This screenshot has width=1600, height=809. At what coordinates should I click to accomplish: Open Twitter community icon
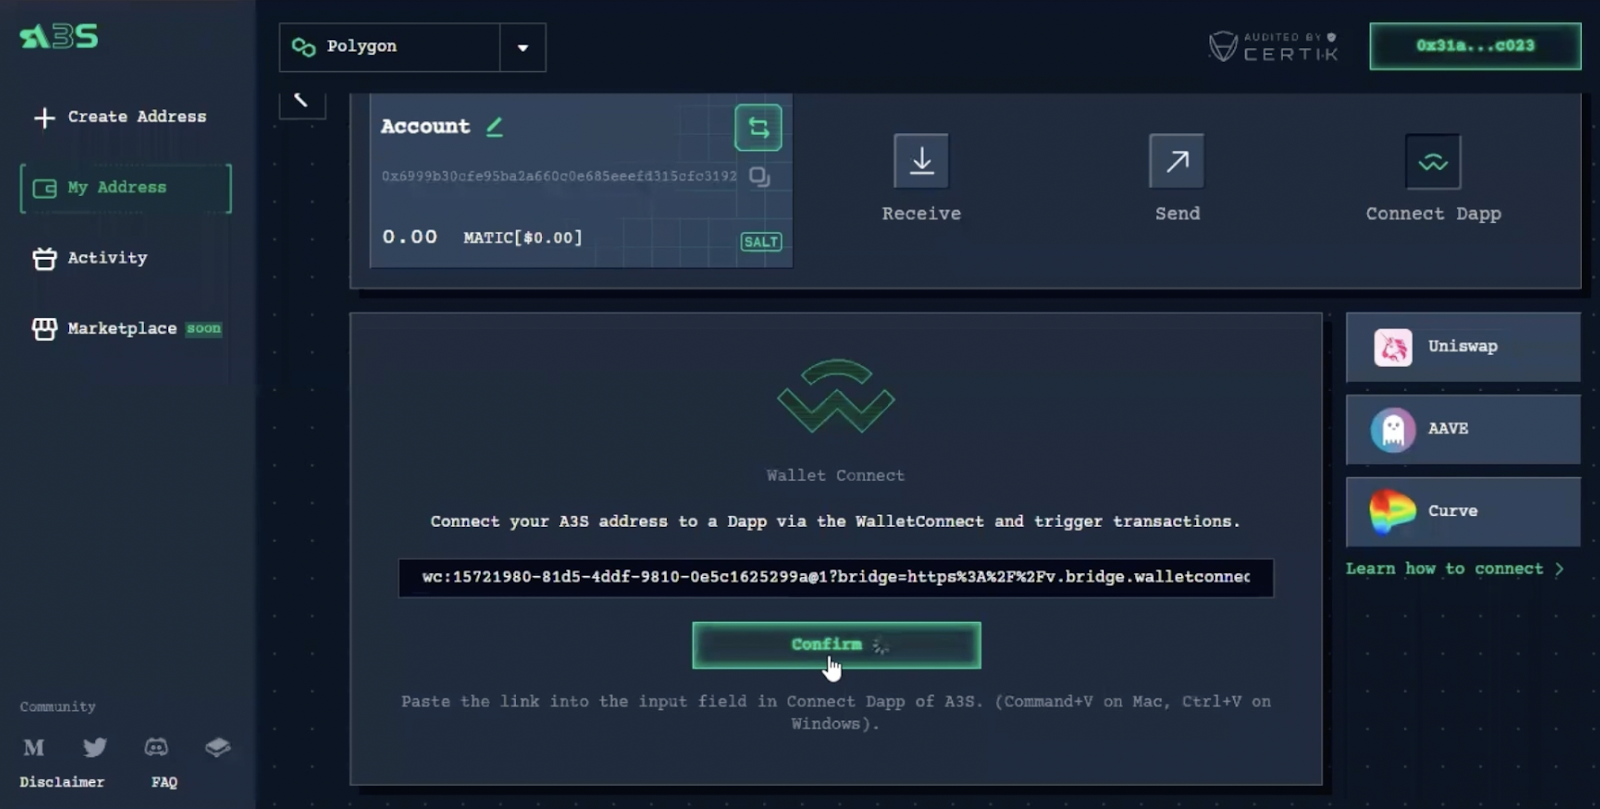coord(95,748)
